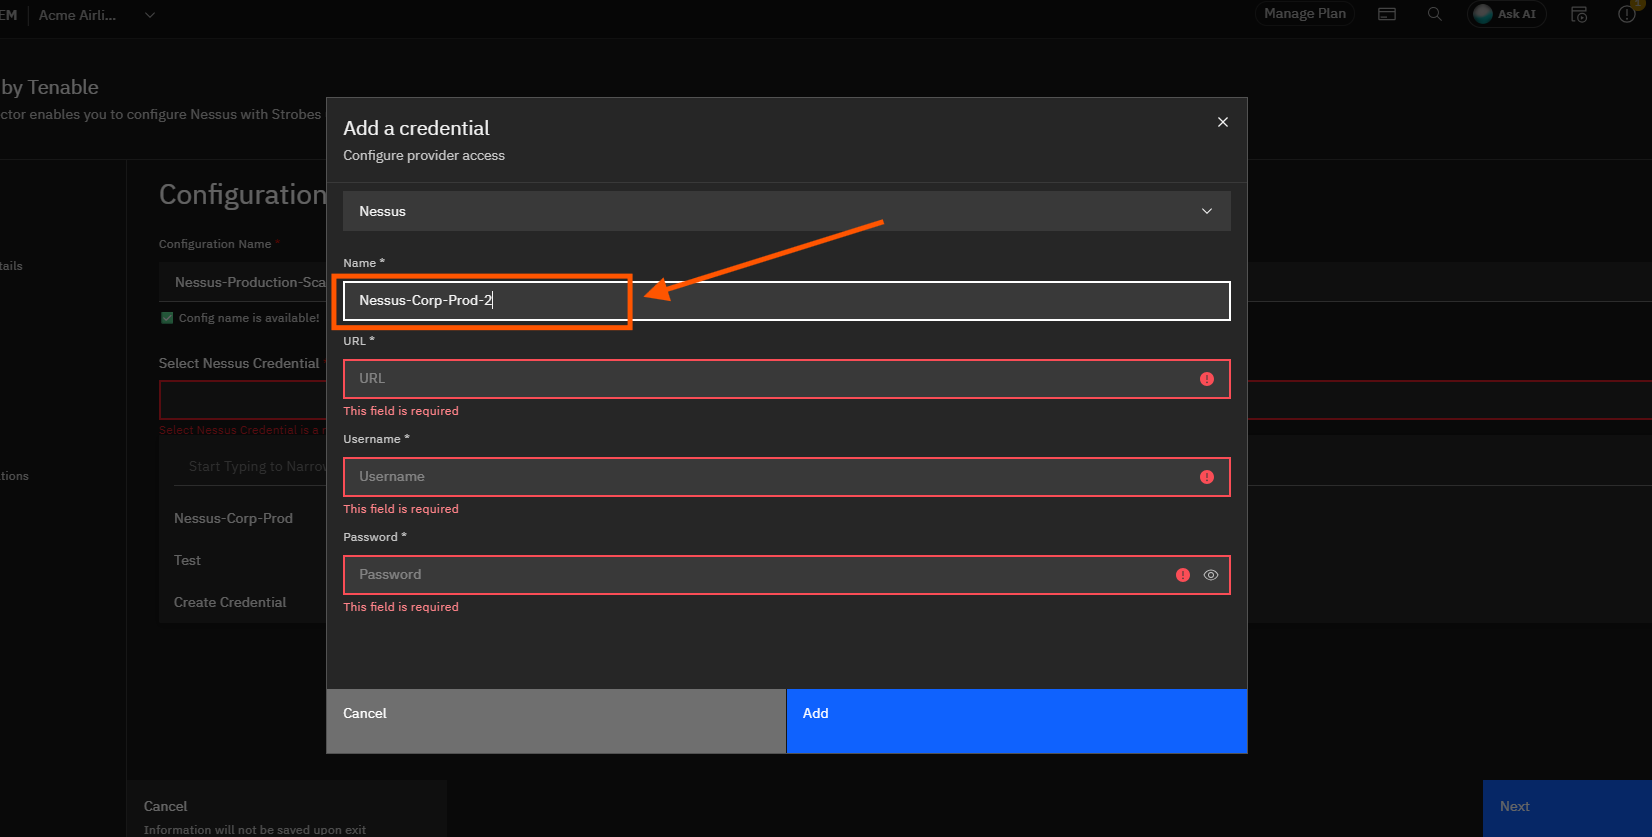
Task: Open the search icon in top bar
Action: pyautogui.click(x=1434, y=14)
